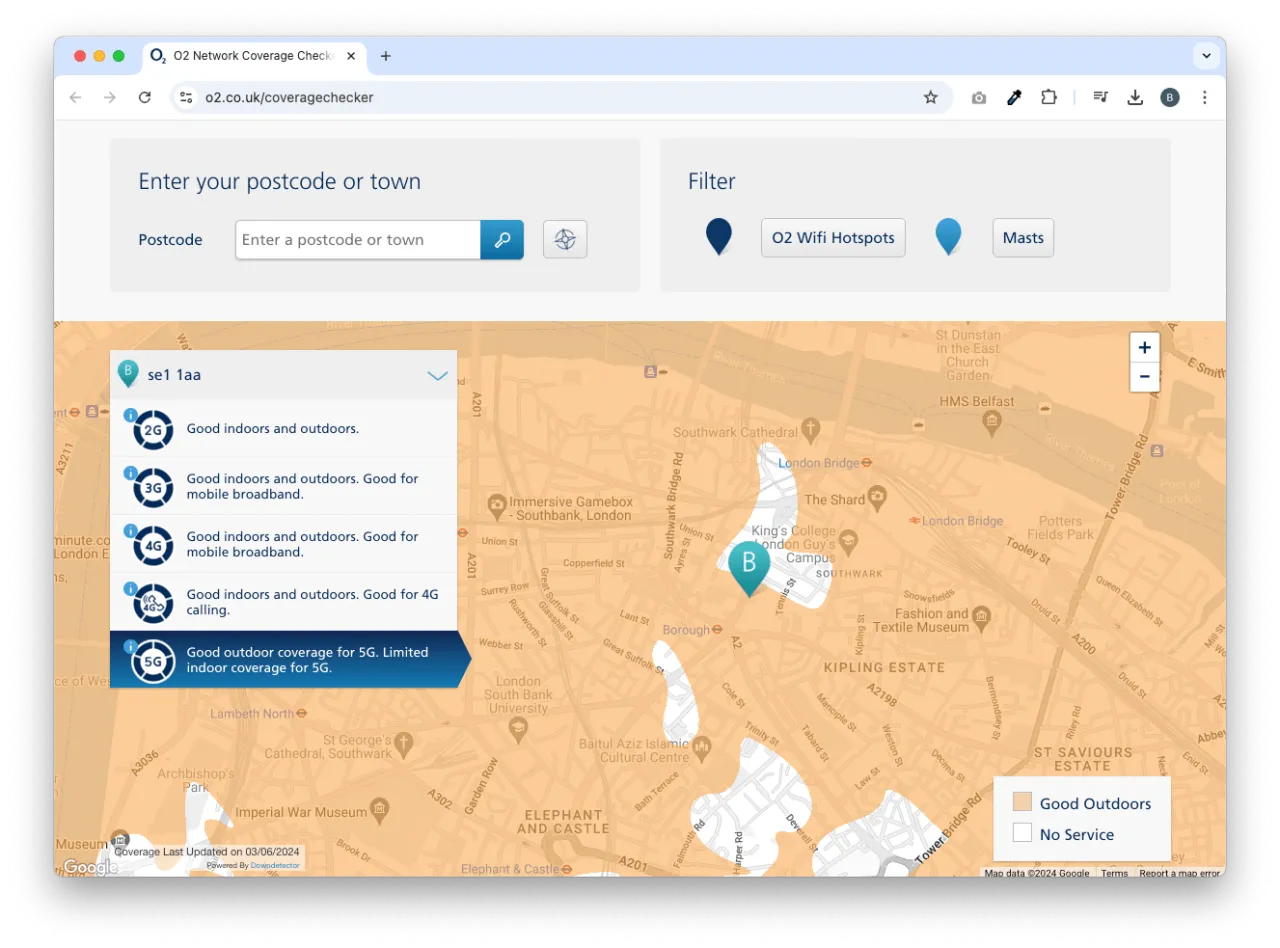The width and height of the screenshot is (1280, 948).
Task: Use the locate-me crosshair button
Action: [x=565, y=240]
